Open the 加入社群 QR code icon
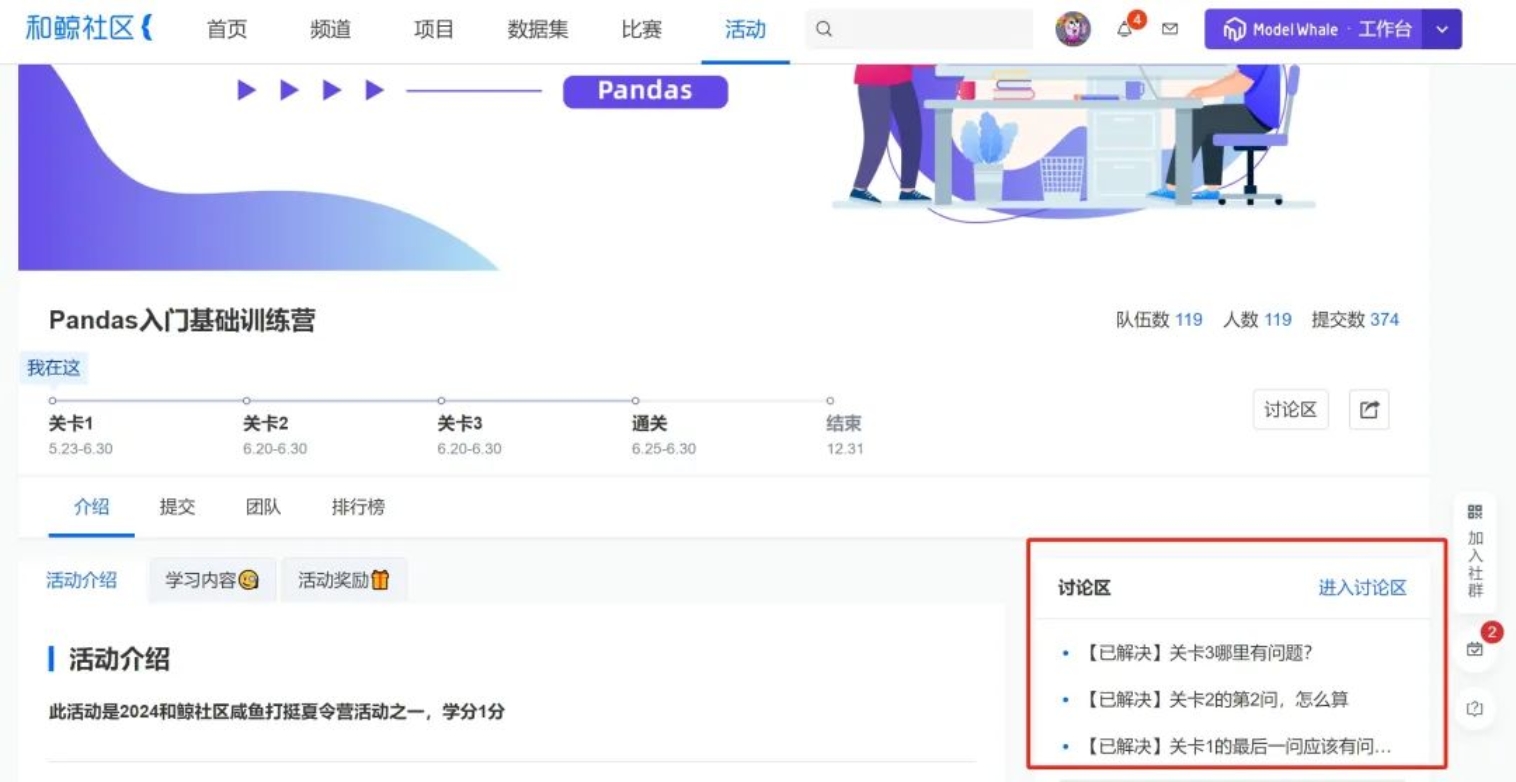Screen dimensions: 1516x782 coord(1475,512)
